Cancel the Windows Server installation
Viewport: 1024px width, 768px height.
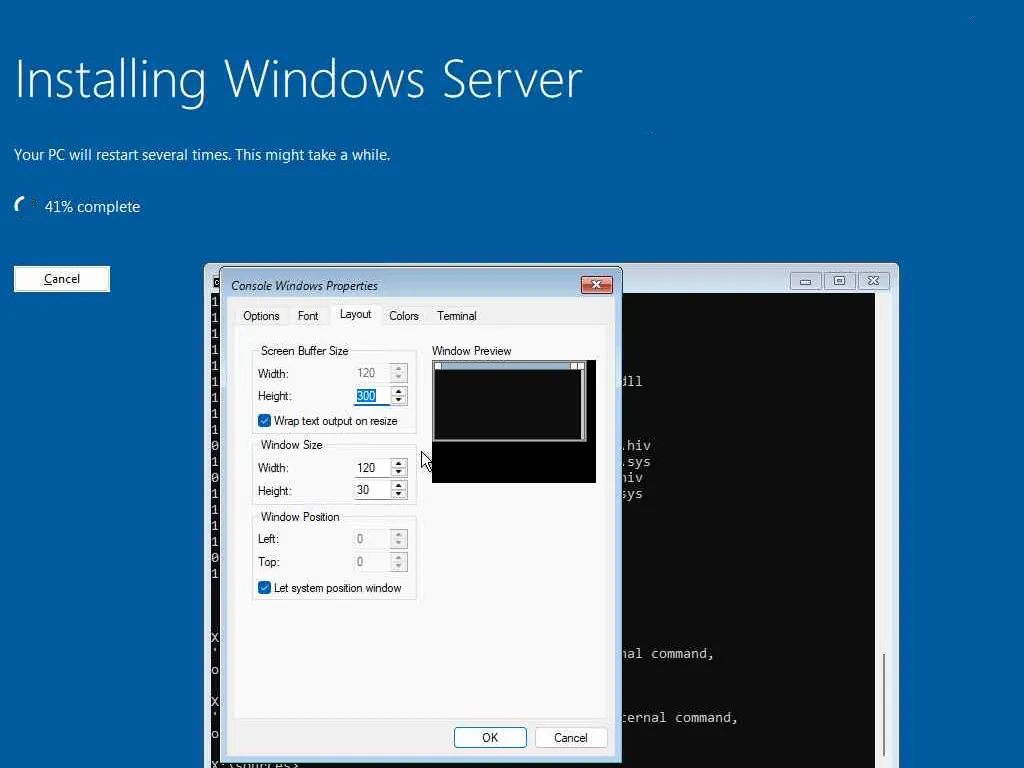point(62,279)
